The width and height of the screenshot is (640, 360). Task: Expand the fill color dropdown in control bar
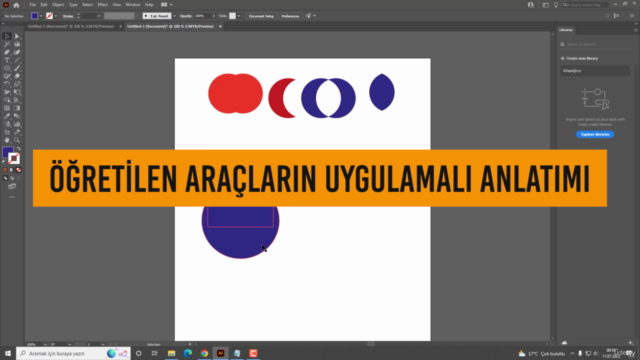coord(41,16)
